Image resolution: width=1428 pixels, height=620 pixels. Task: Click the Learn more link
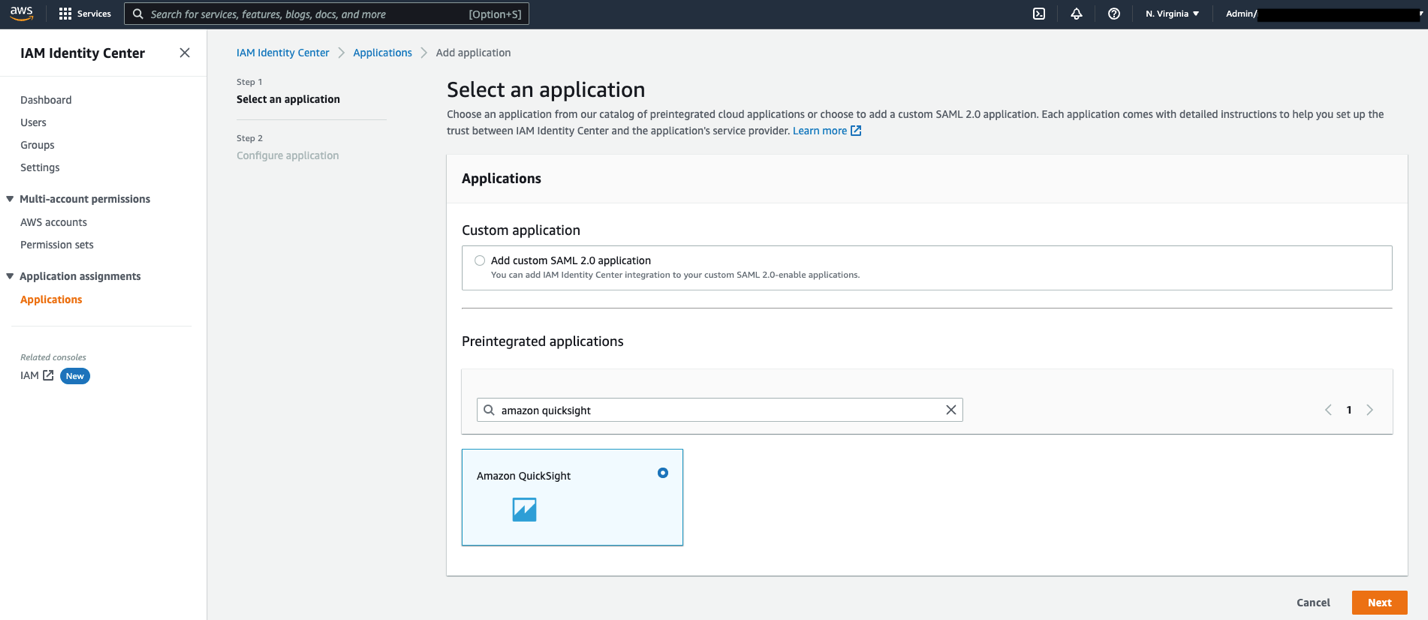pos(820,131)
